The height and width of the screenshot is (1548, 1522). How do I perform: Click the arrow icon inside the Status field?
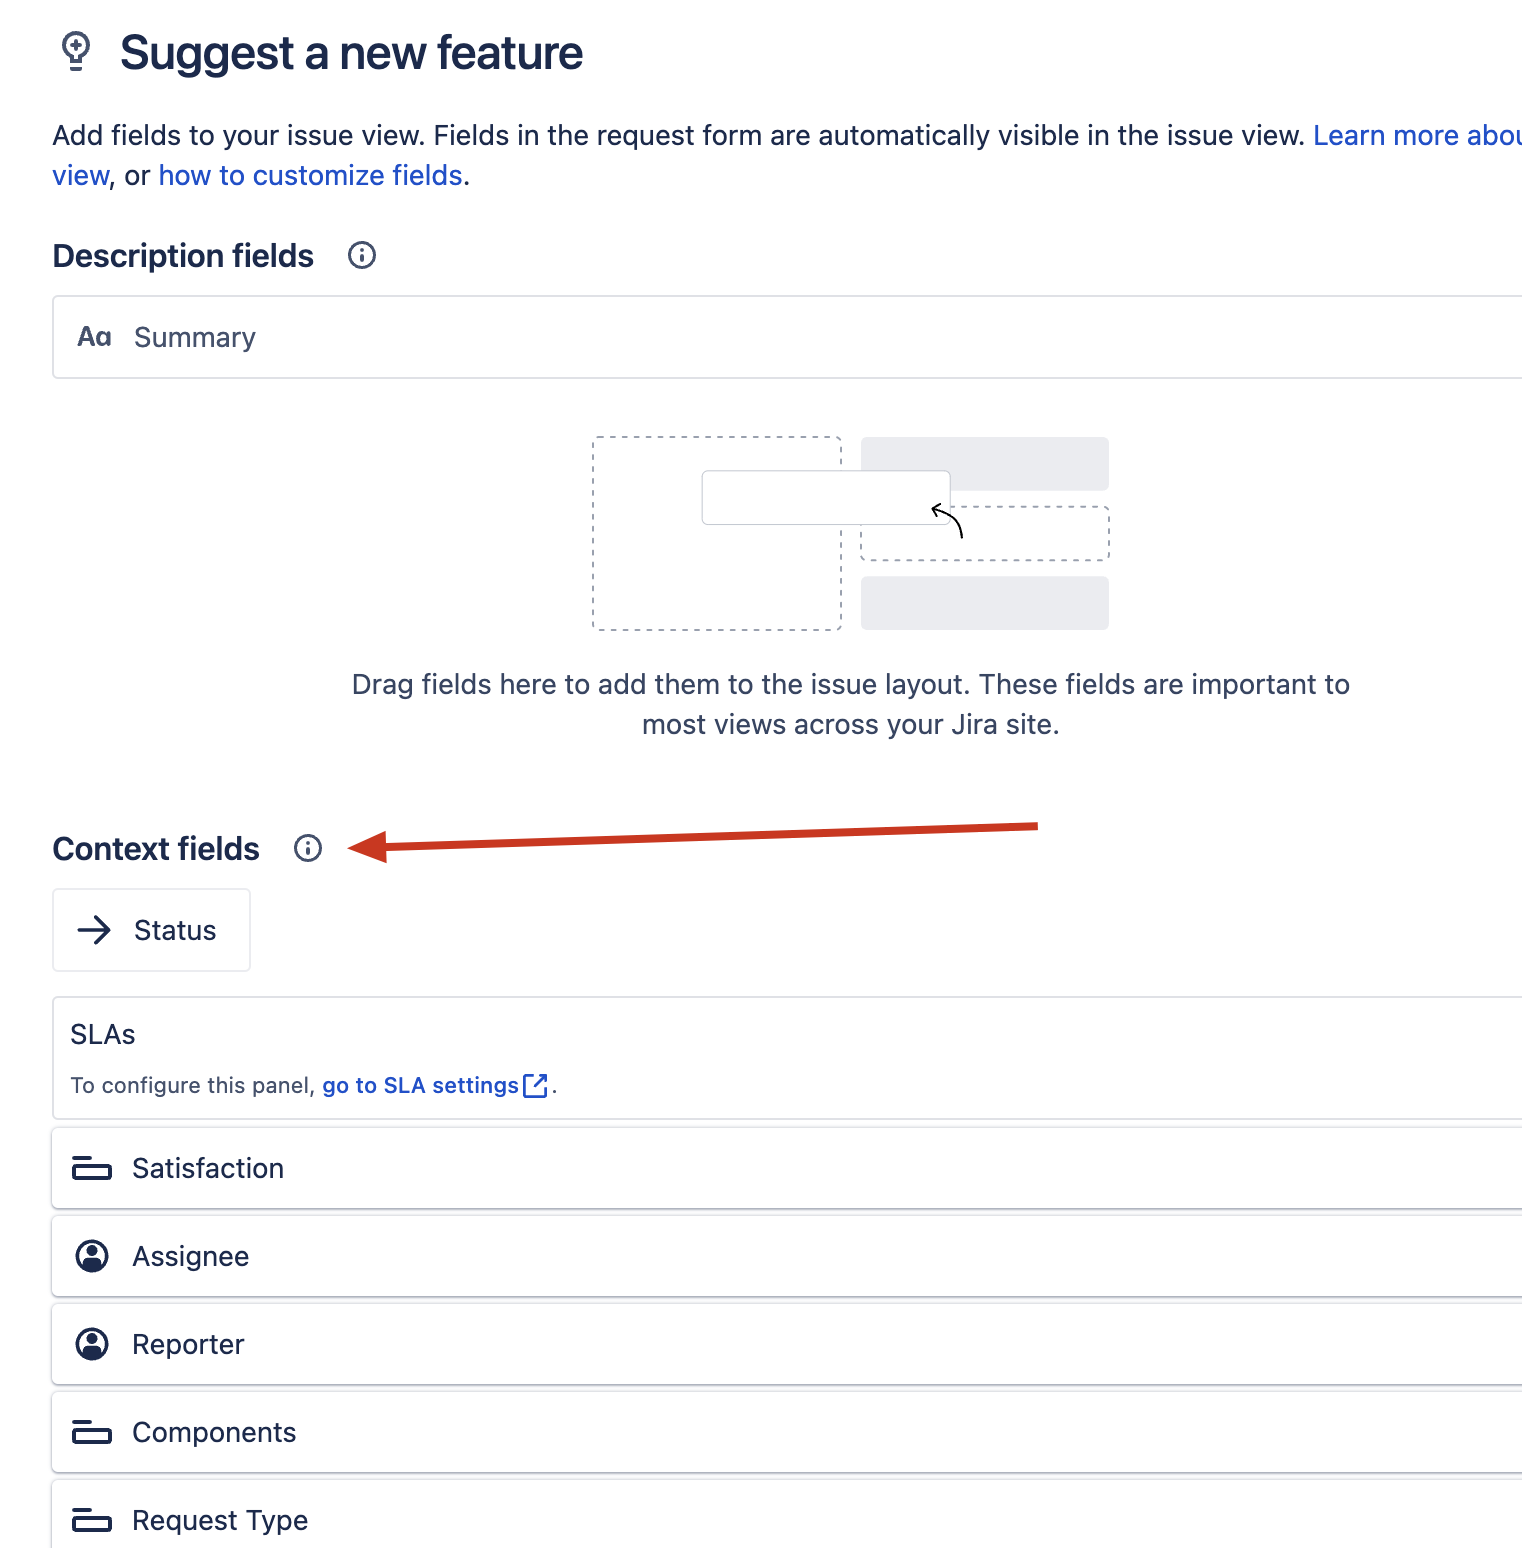[95, 930]
